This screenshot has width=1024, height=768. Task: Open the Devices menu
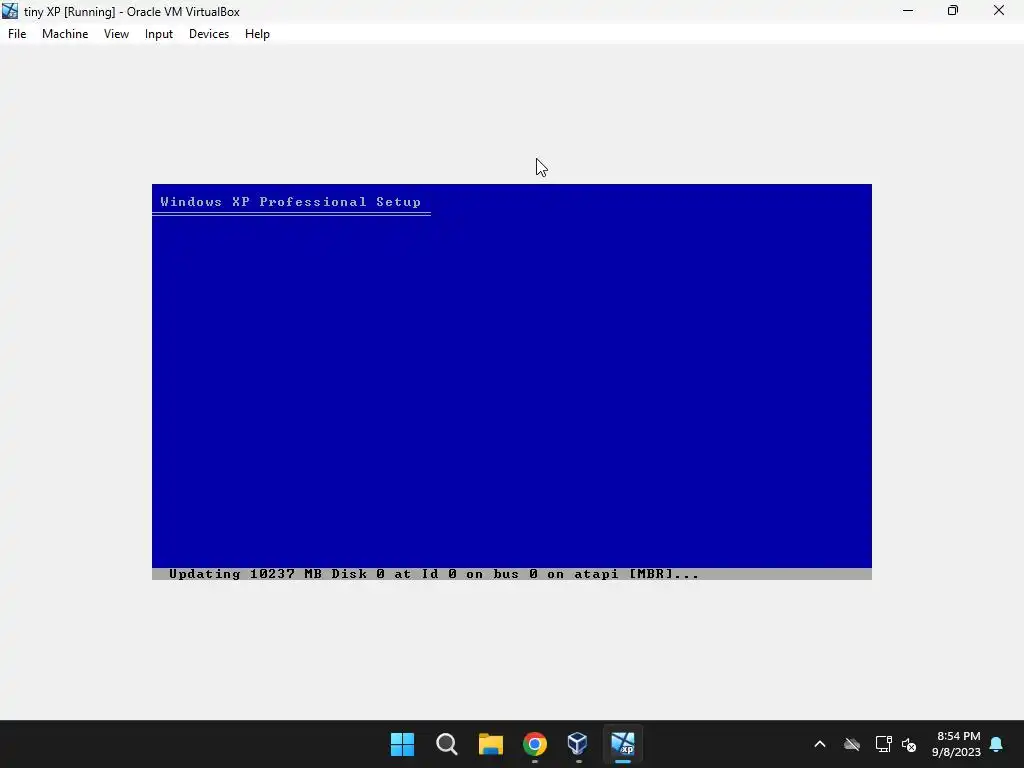[x=209, y=34]
